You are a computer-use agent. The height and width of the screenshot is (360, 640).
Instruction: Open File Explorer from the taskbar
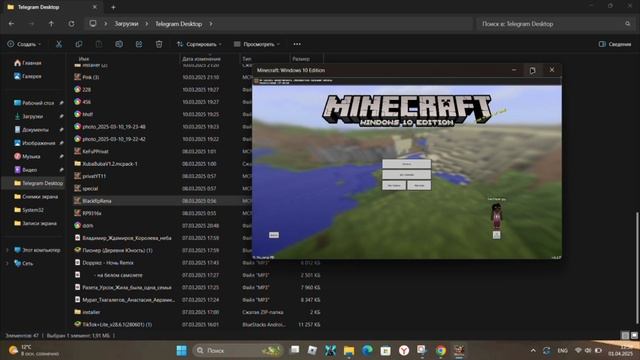click(x=349, y=350)
